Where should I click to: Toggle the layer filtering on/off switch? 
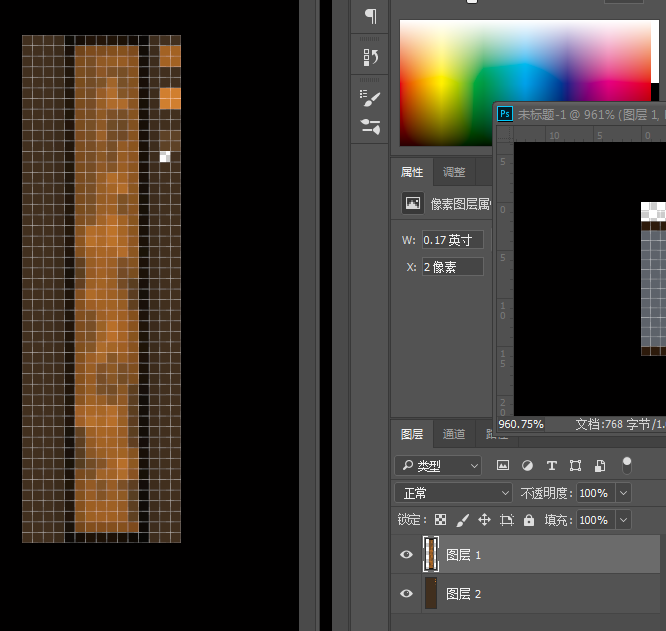click(626, 465)
